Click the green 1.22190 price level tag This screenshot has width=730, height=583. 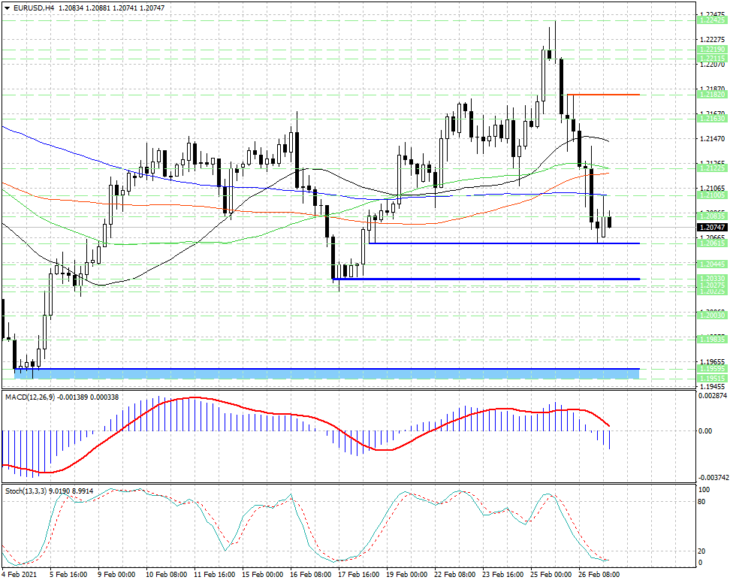(x=712, y=49)
